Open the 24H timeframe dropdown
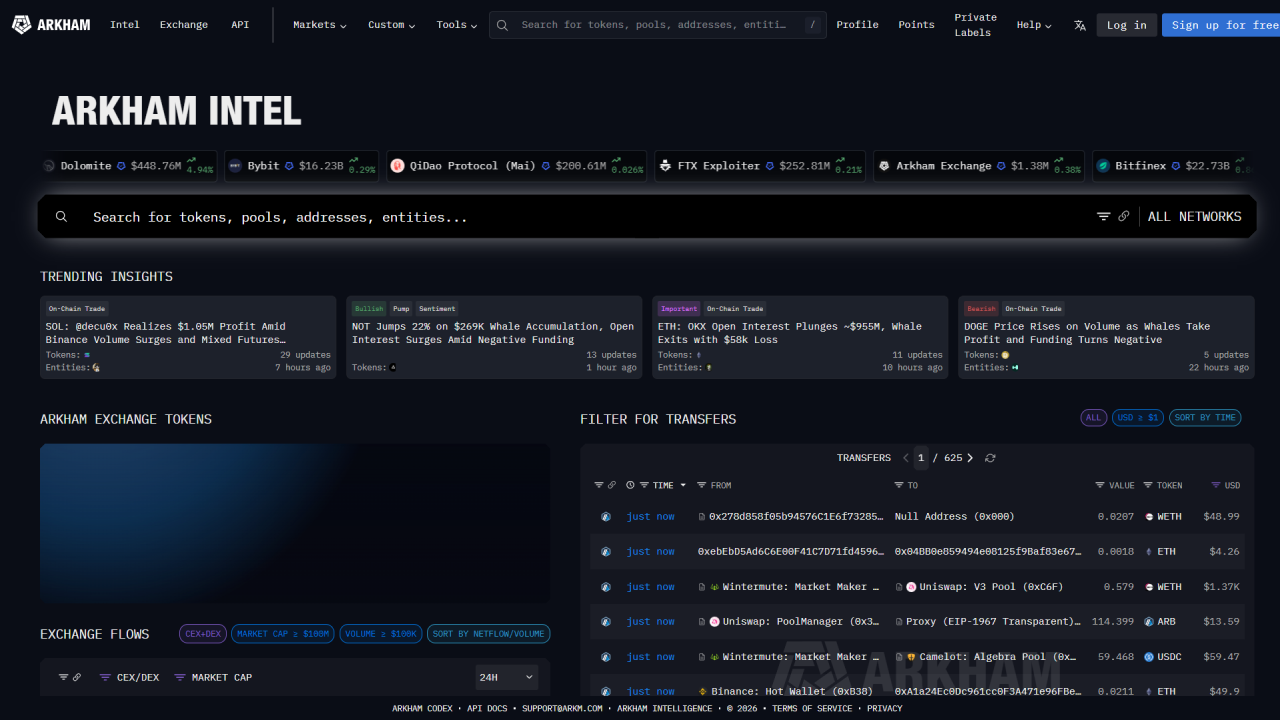Image resolution: width=1280 pixels, height=720 pixels. tap(507, 677)
